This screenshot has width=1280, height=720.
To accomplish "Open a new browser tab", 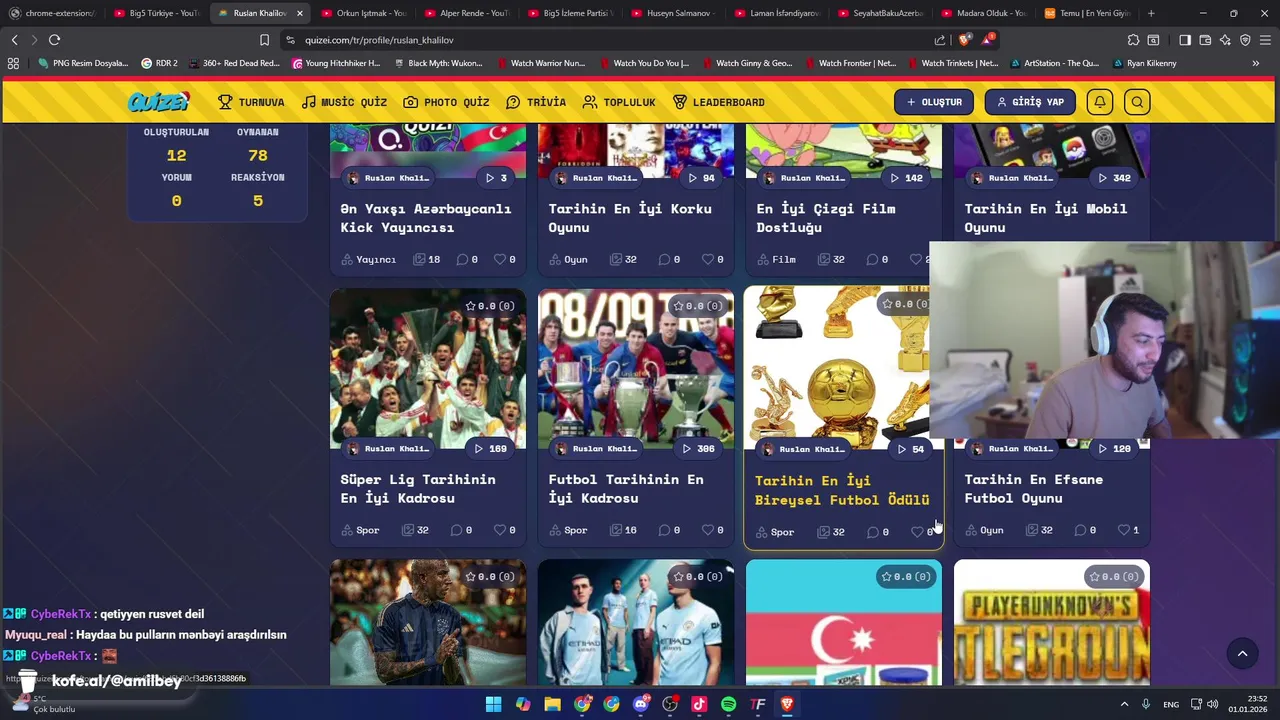I will pos(1151,13).
